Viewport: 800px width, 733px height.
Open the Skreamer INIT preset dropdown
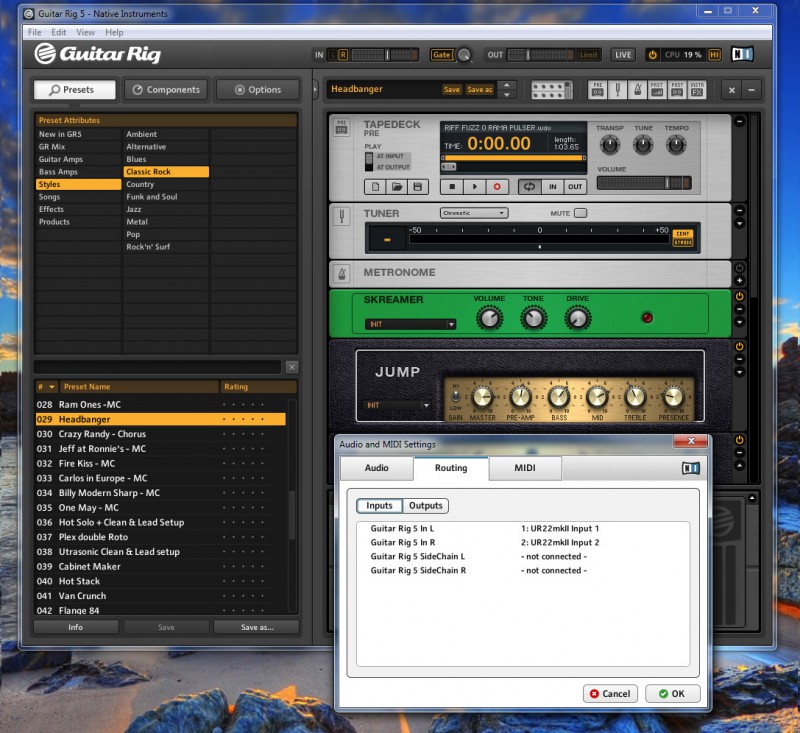[x=410, y=324]
